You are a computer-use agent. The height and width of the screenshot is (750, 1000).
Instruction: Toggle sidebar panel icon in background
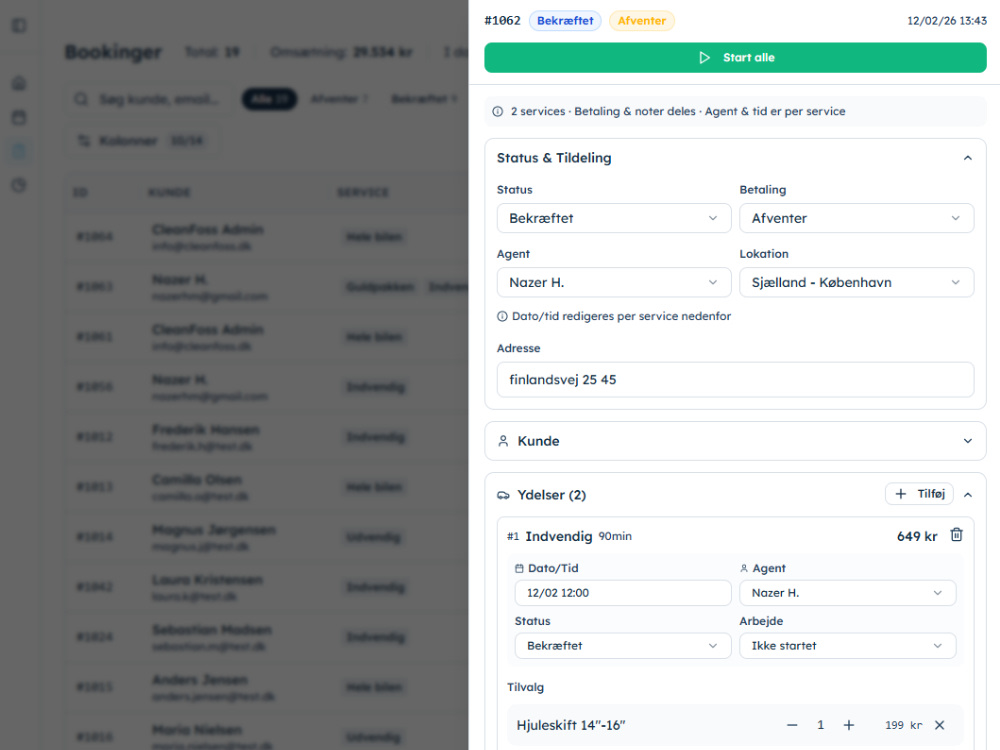pos(19,26)
